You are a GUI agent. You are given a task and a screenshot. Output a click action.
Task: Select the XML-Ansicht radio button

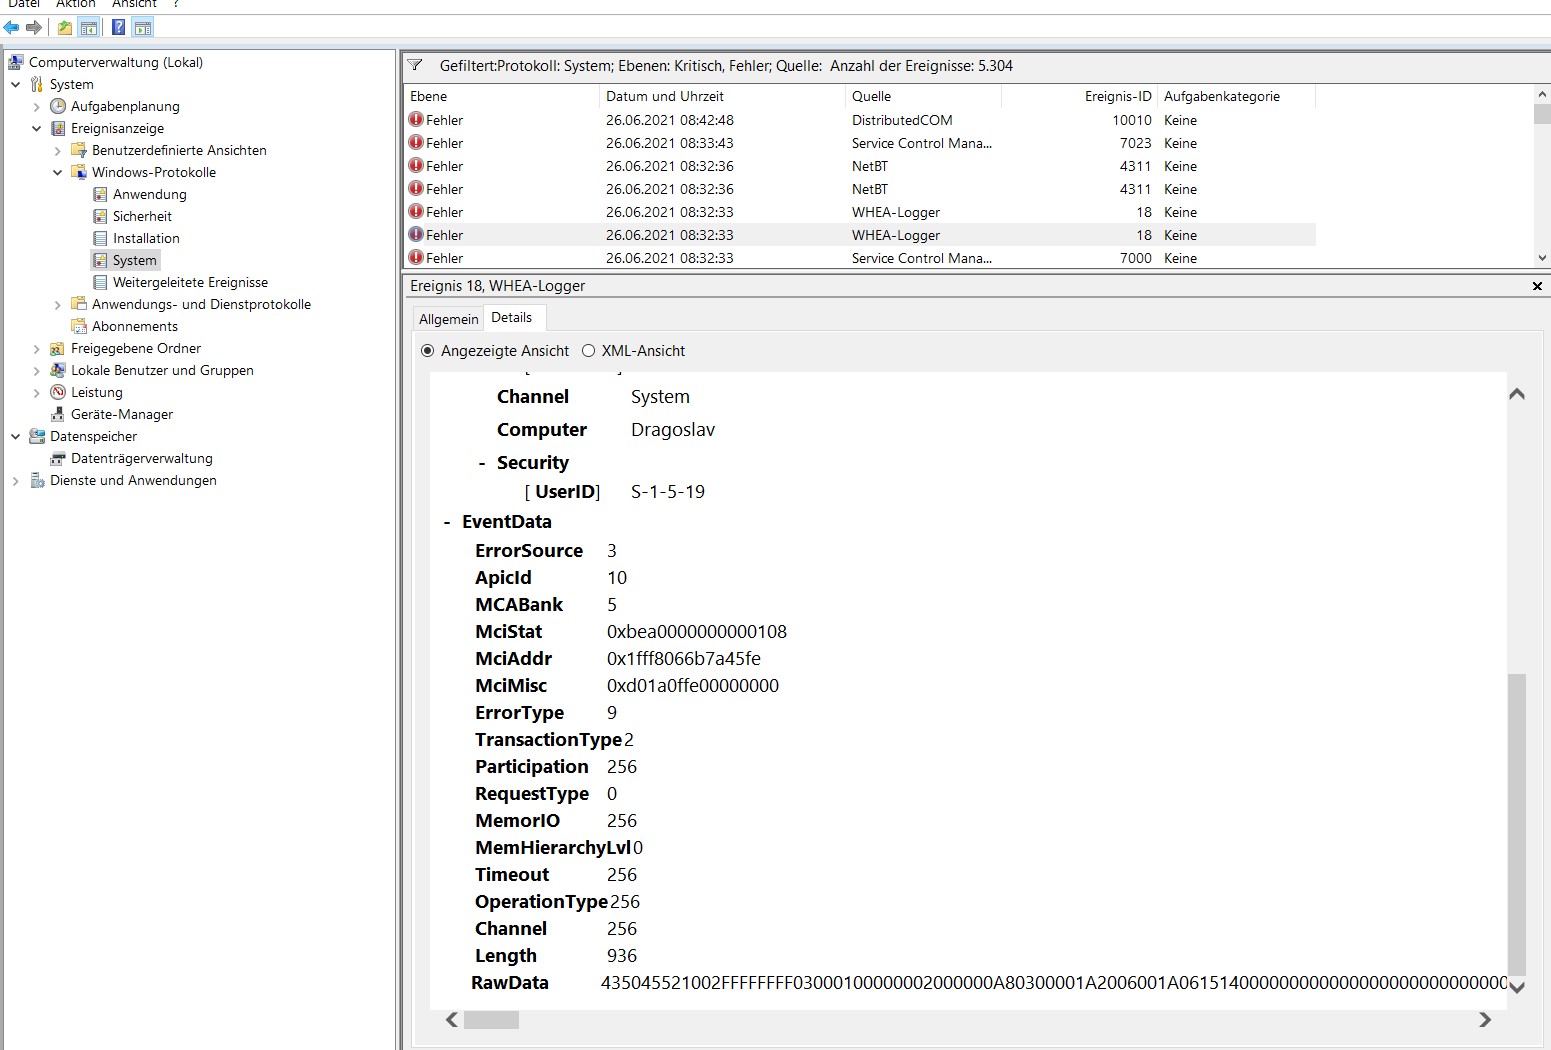tap(588, 351)
